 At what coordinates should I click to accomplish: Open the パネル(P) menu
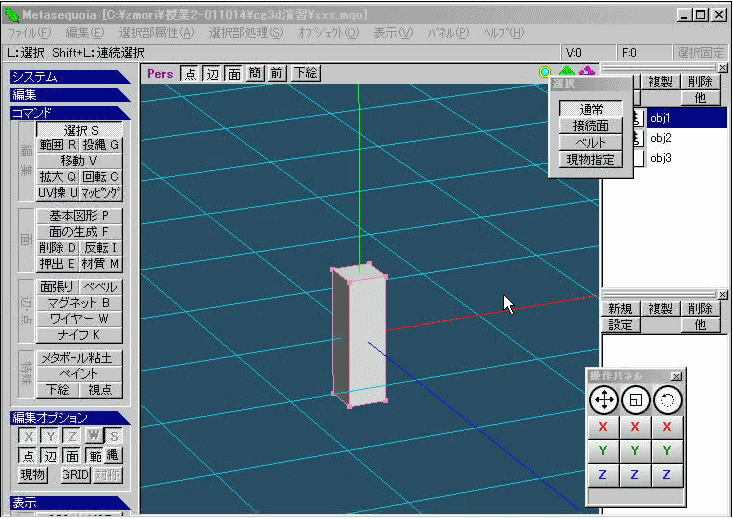(448, 33)
